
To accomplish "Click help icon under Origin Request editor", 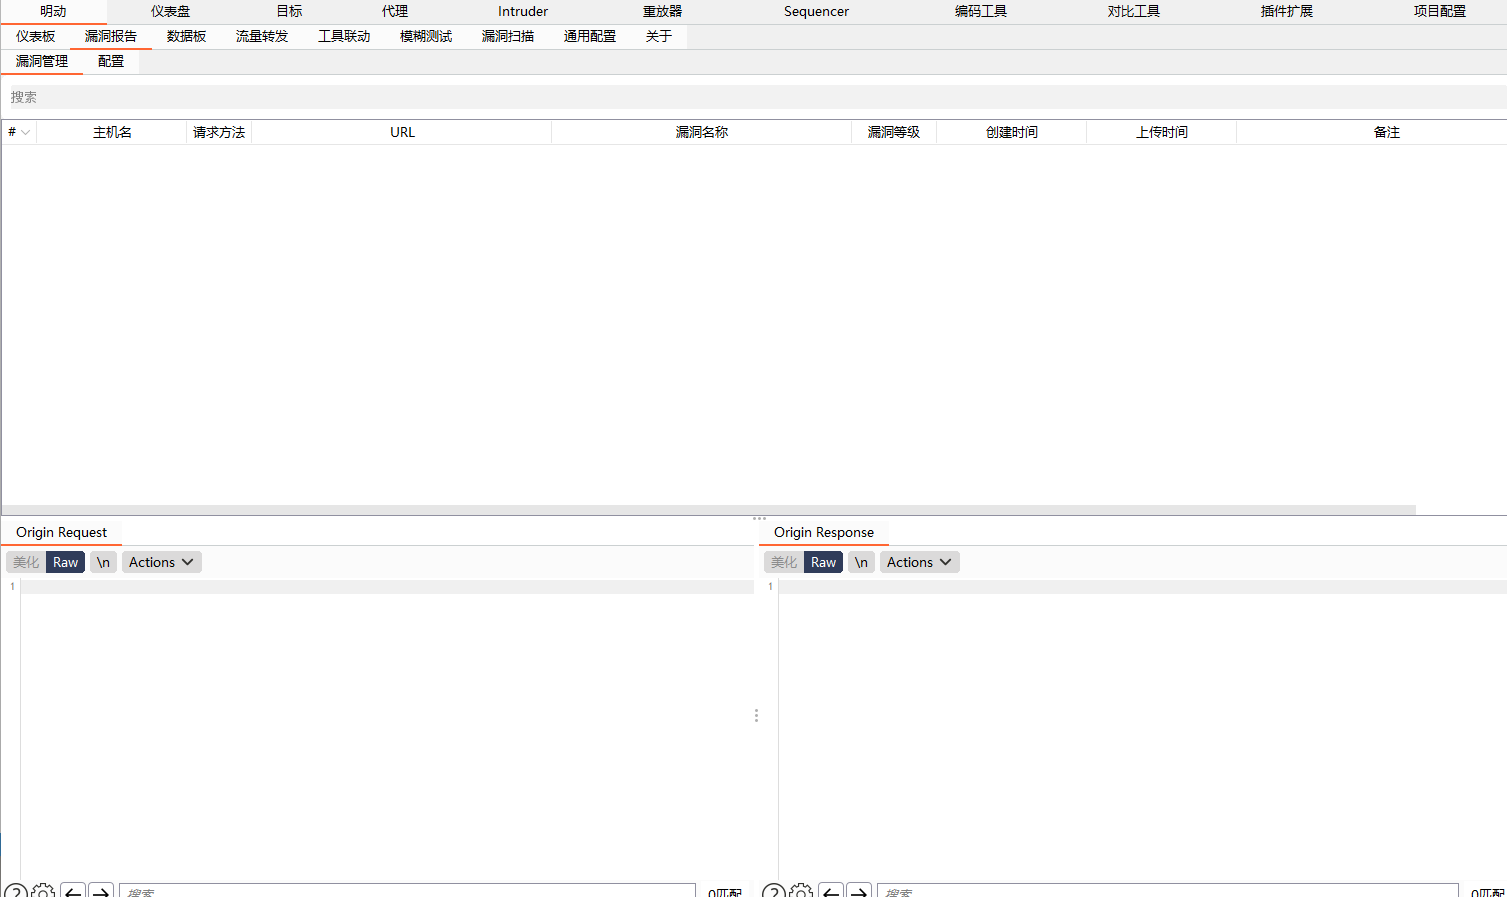I will [16, 891].
